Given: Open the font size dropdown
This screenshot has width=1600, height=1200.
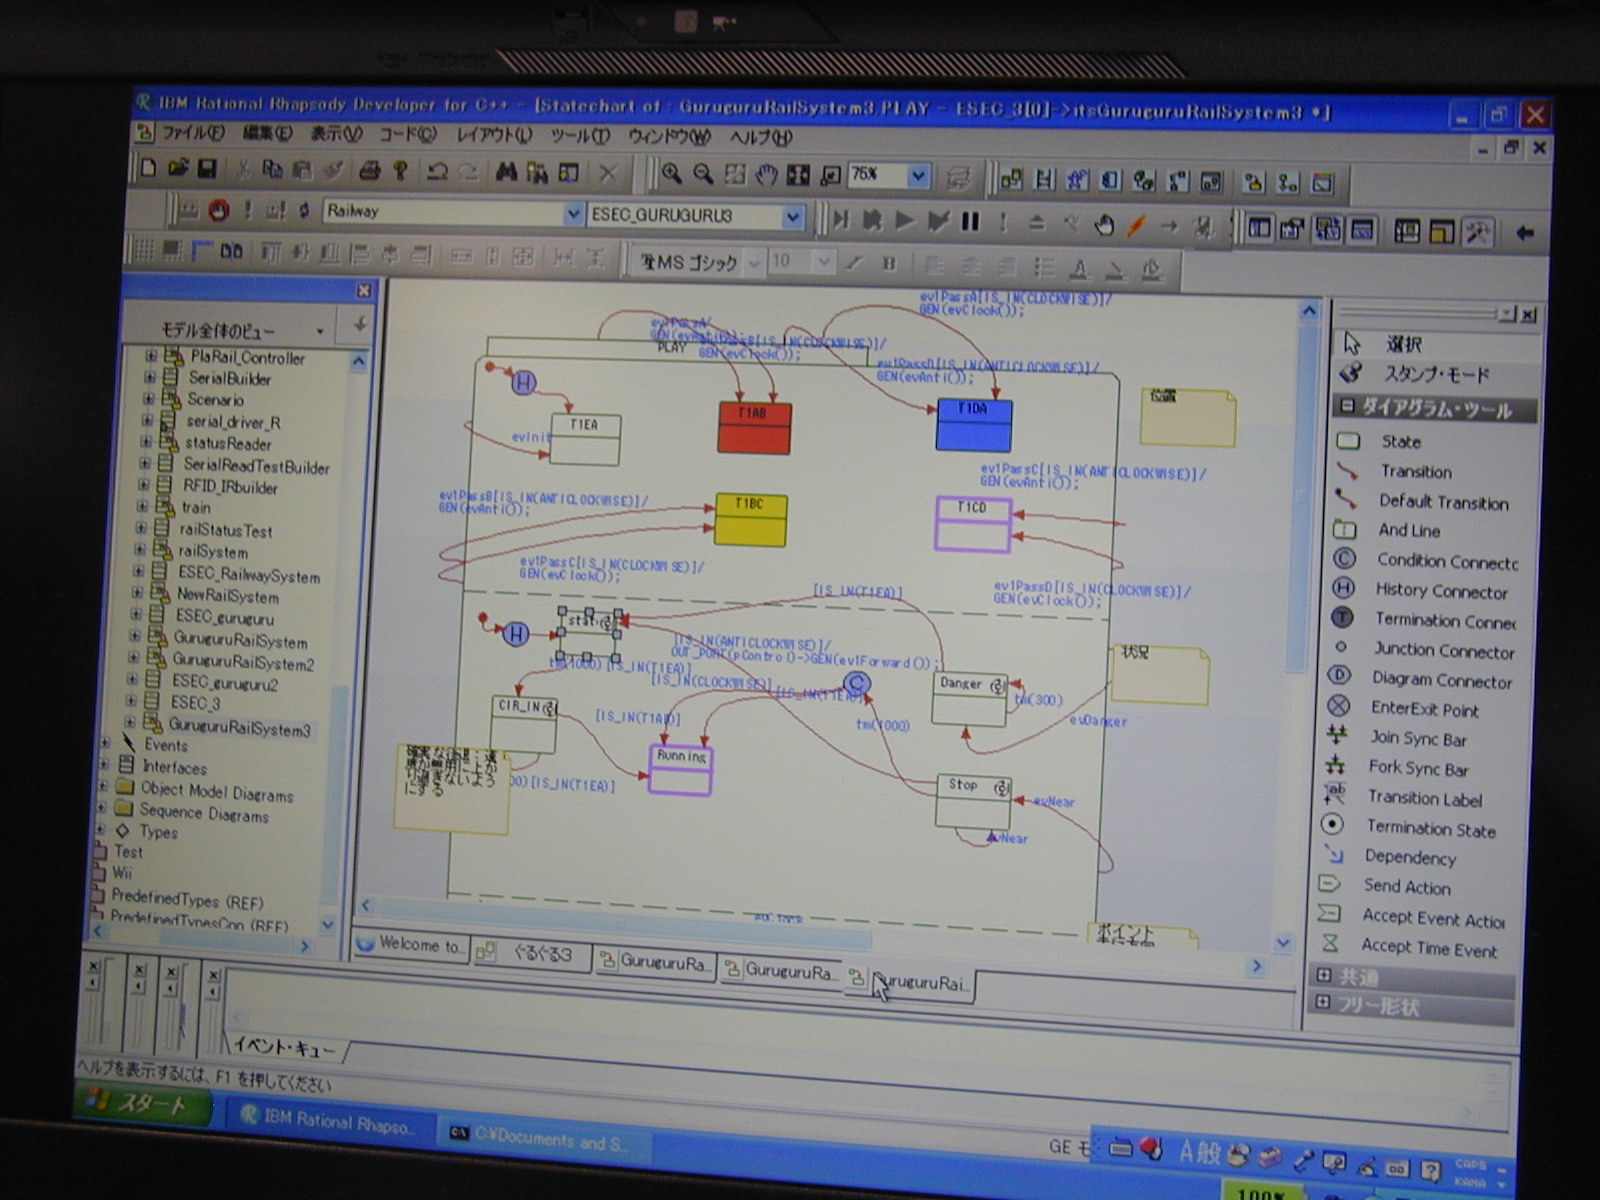Looking at the screenshot, I should point(824,263).
